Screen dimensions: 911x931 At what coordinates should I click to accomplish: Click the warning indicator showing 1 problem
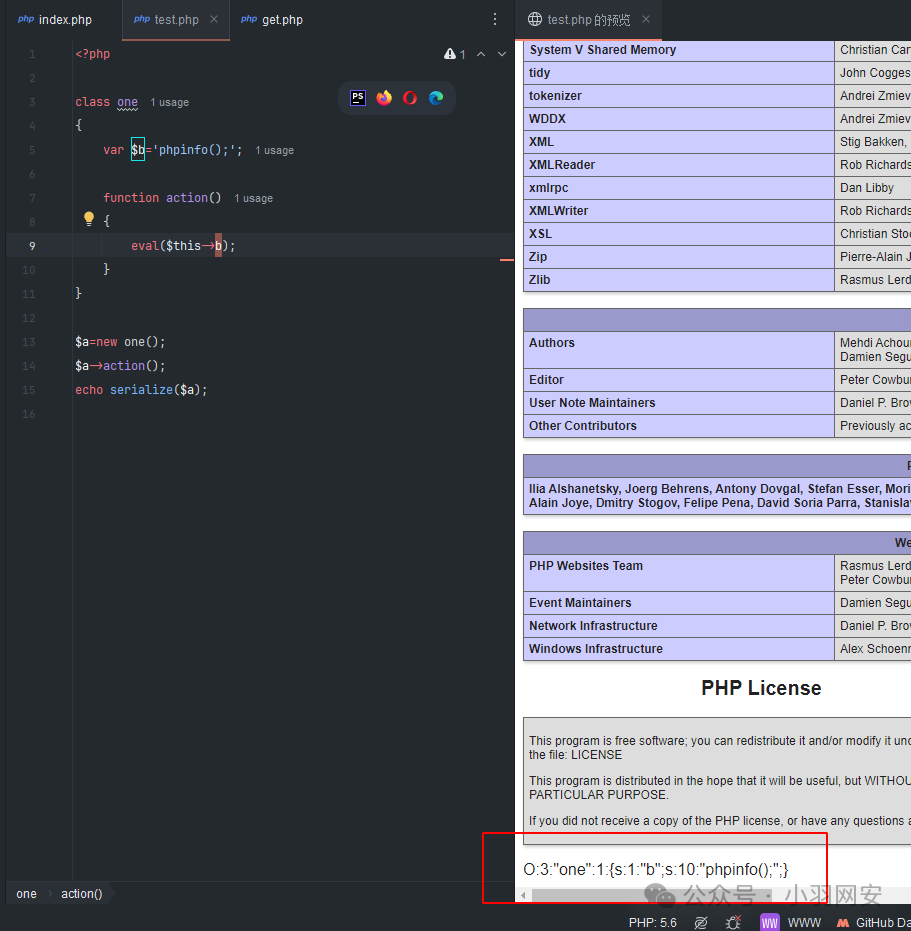[x=454, y=54]
